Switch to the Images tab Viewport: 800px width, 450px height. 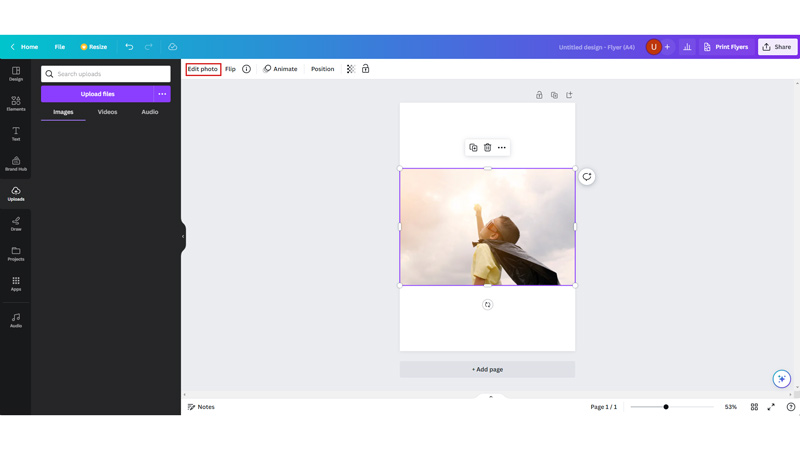[63, 112]
